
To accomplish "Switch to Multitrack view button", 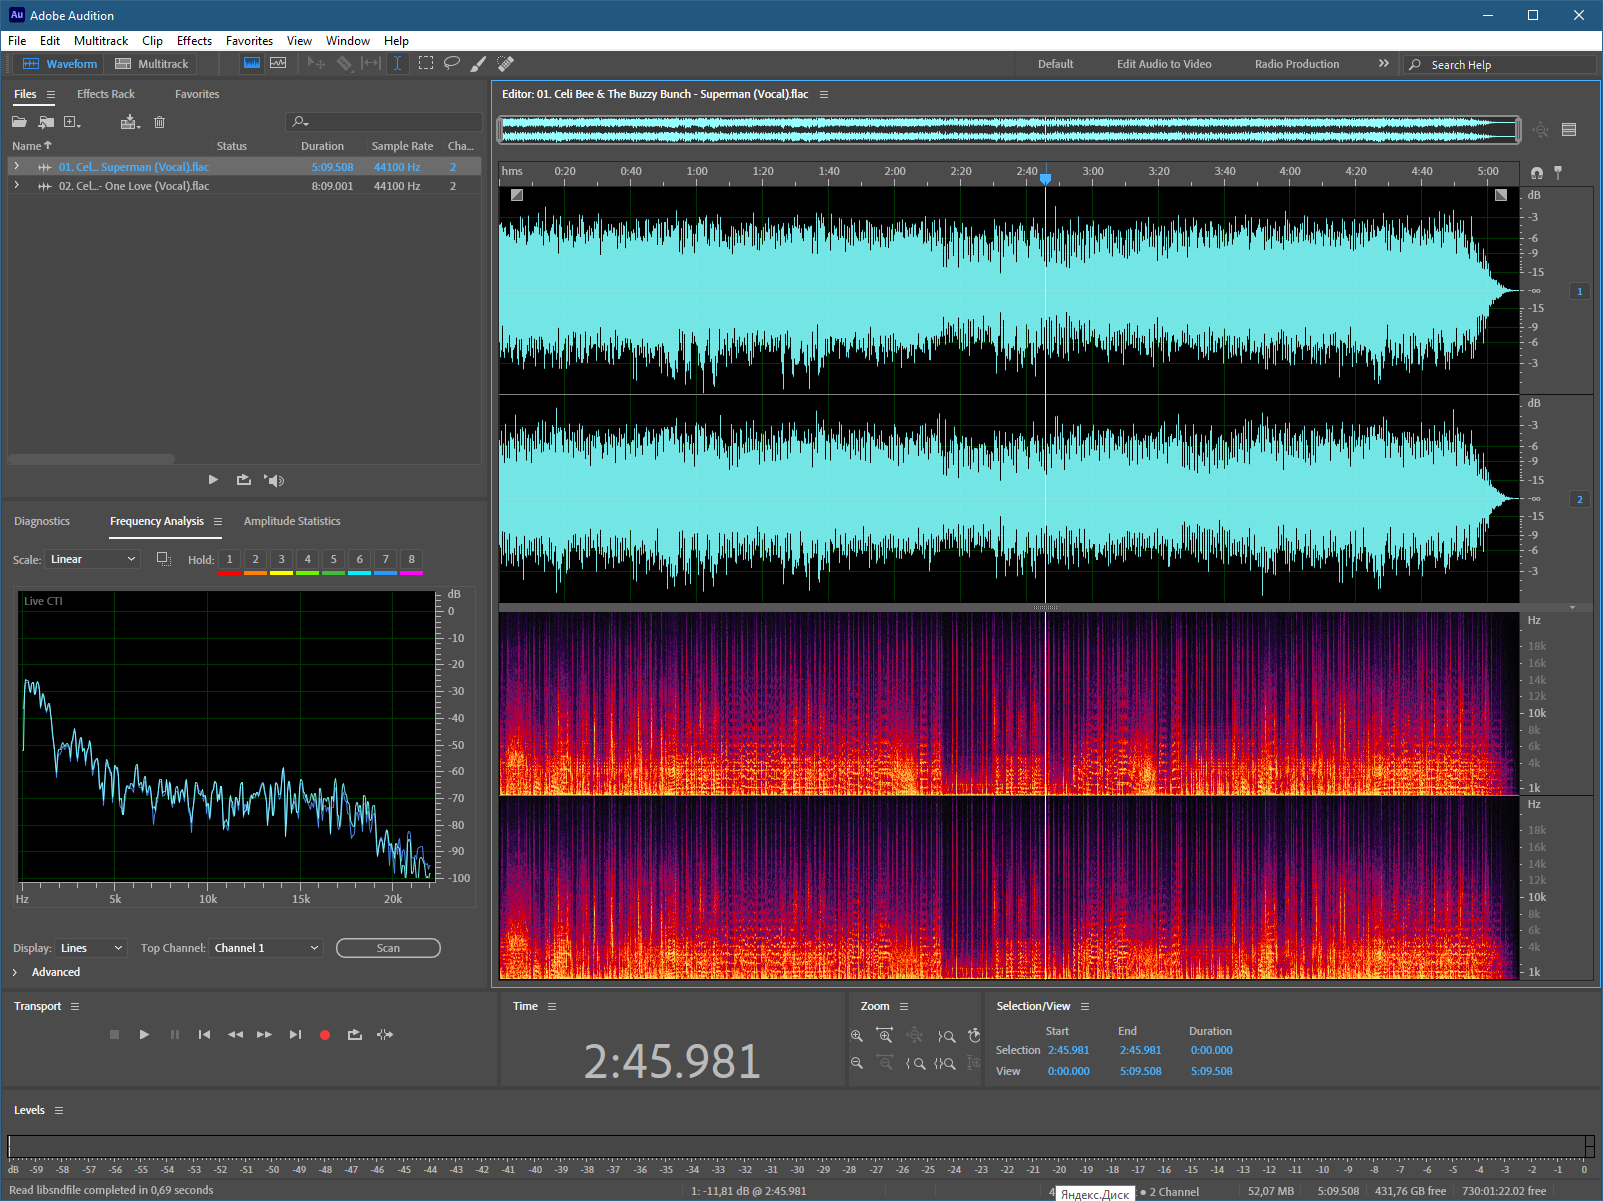I will coord(152,63).
